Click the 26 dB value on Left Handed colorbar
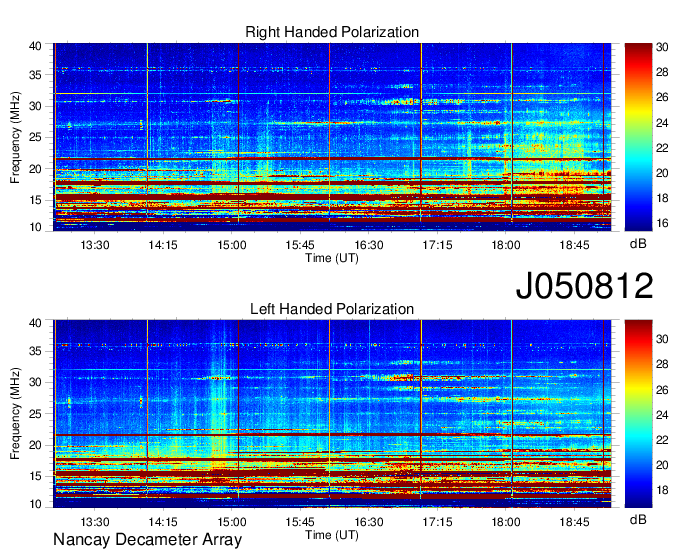The width and height of the screenshot is (680, 552). (x=662, y=390)
